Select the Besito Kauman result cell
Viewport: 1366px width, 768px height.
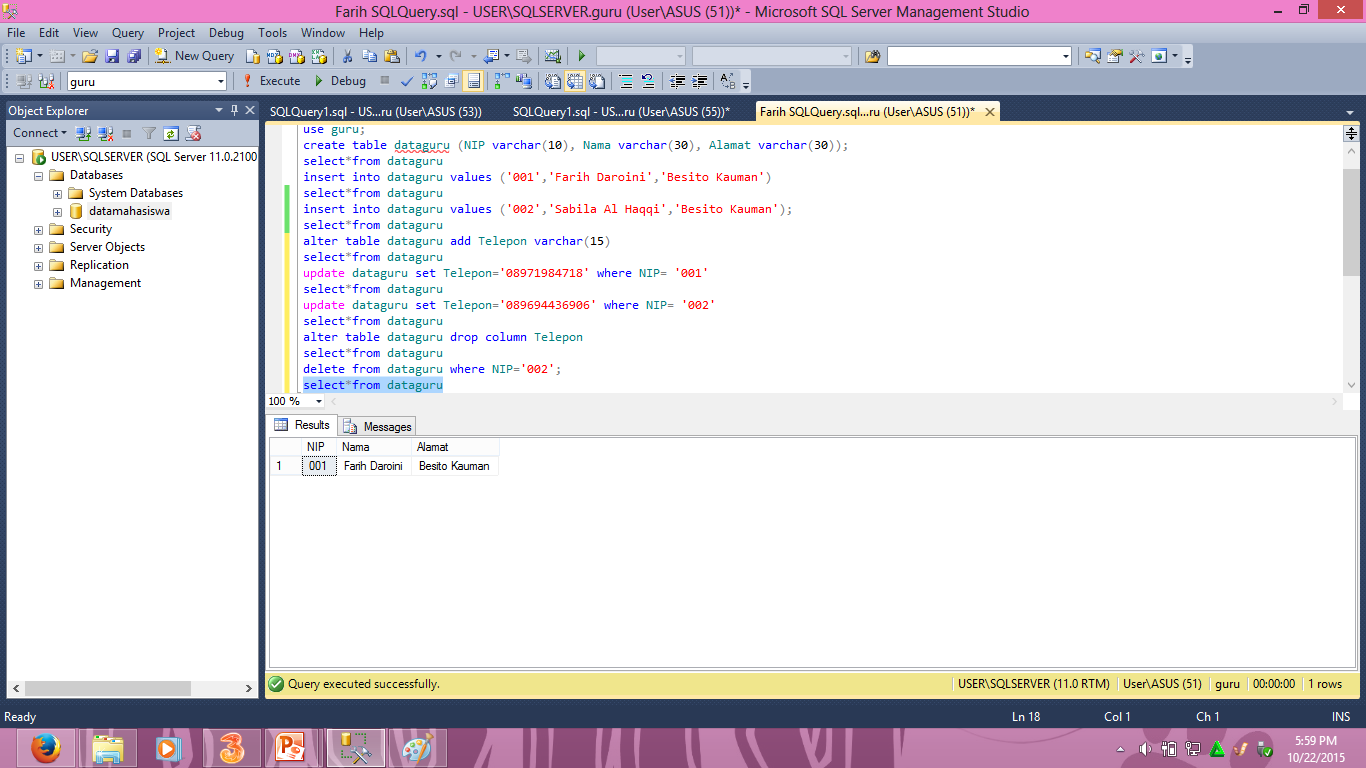tap(454, 466)
